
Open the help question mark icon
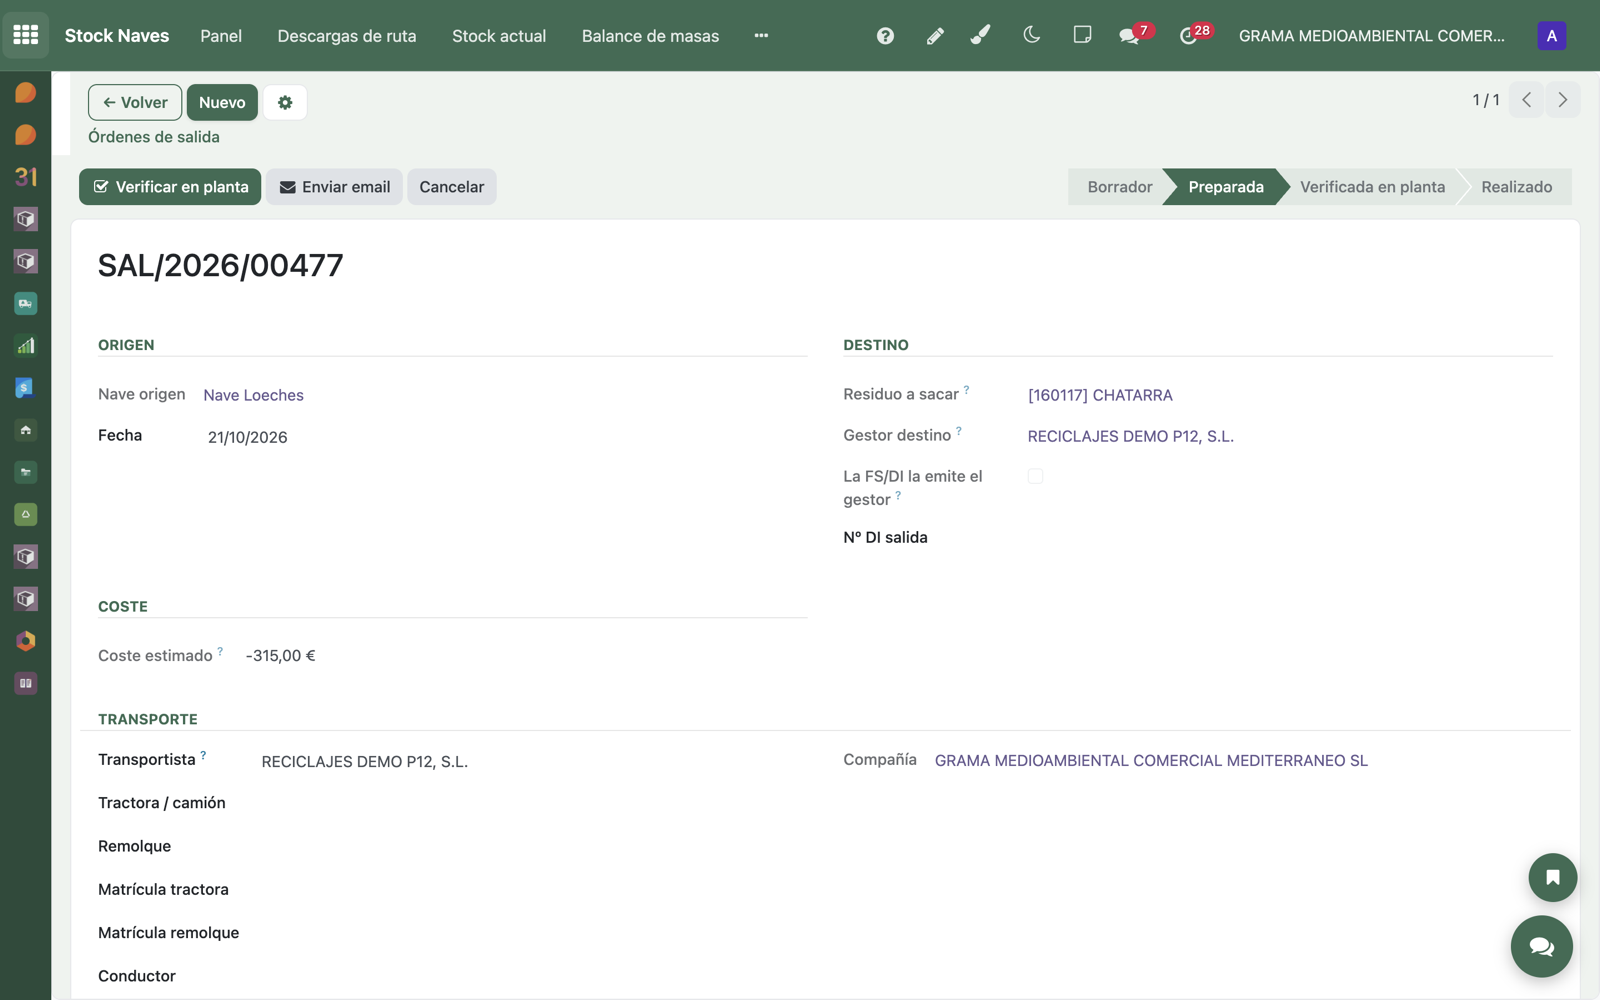[885, 36]
